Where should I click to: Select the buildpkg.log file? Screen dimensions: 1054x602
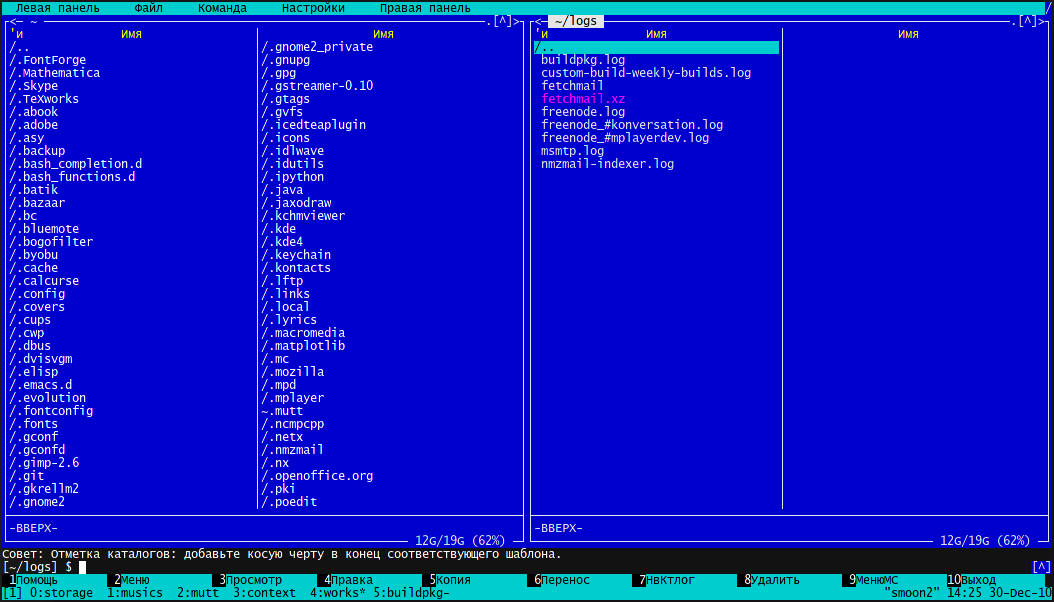click(x=583, y=60)
